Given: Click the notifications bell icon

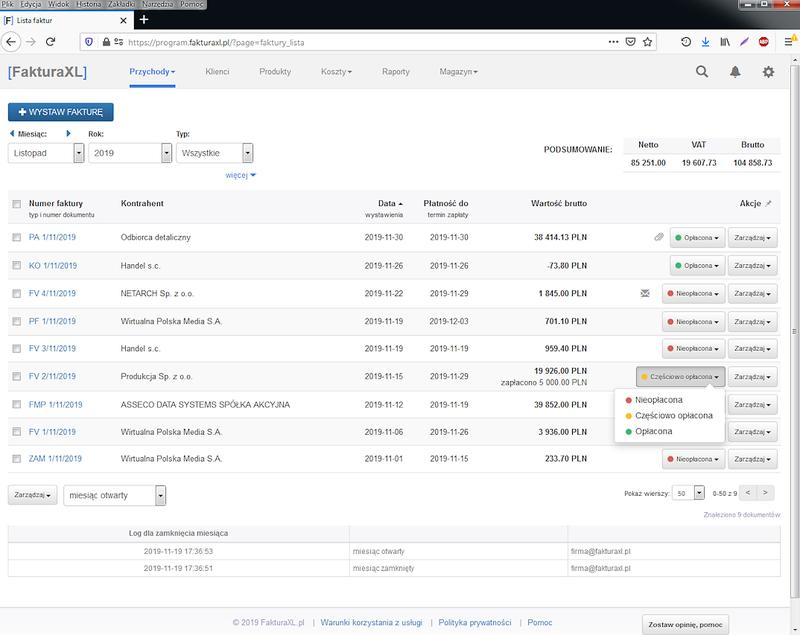Looking at the screenshot, I should click(735, 72).
